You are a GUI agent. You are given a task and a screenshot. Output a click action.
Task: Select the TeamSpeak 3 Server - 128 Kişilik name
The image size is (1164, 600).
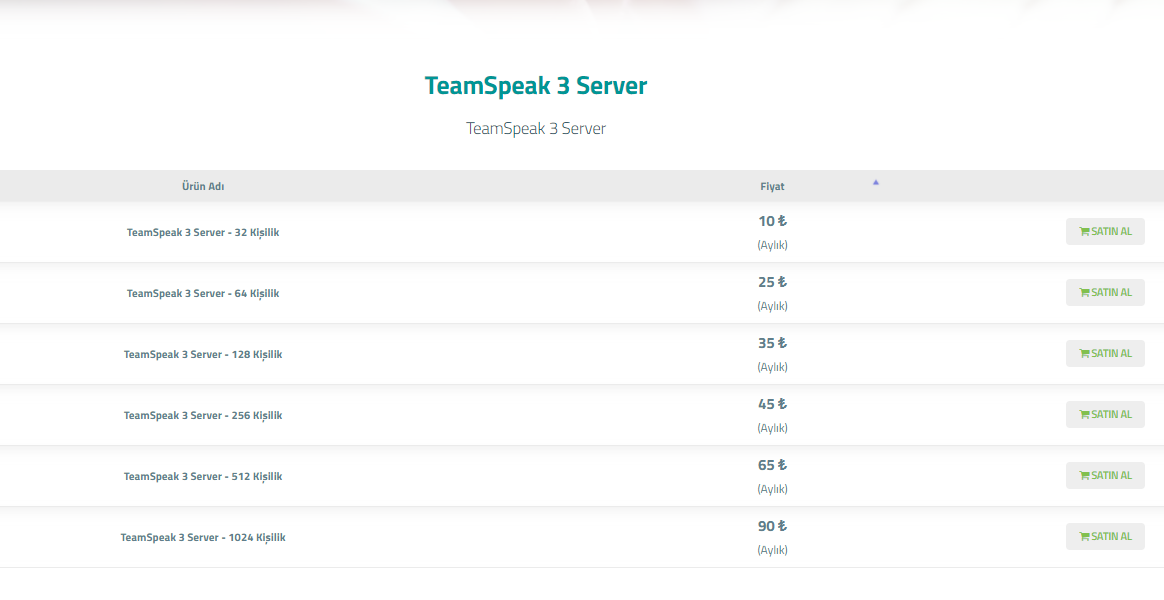coord(203,354)
